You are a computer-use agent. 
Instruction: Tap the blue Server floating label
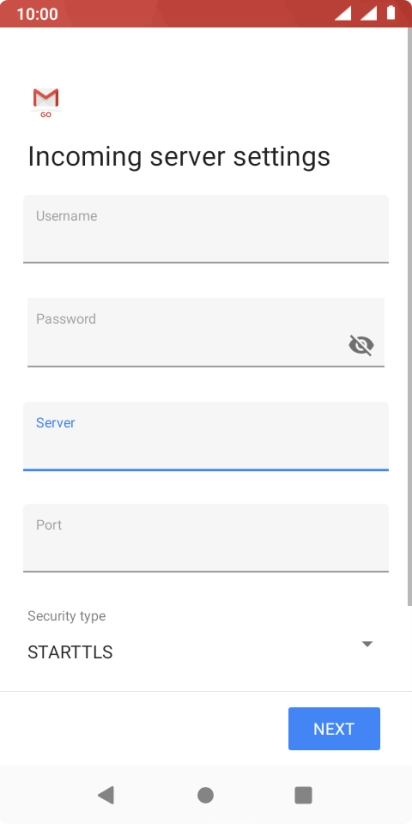[55, 423]
